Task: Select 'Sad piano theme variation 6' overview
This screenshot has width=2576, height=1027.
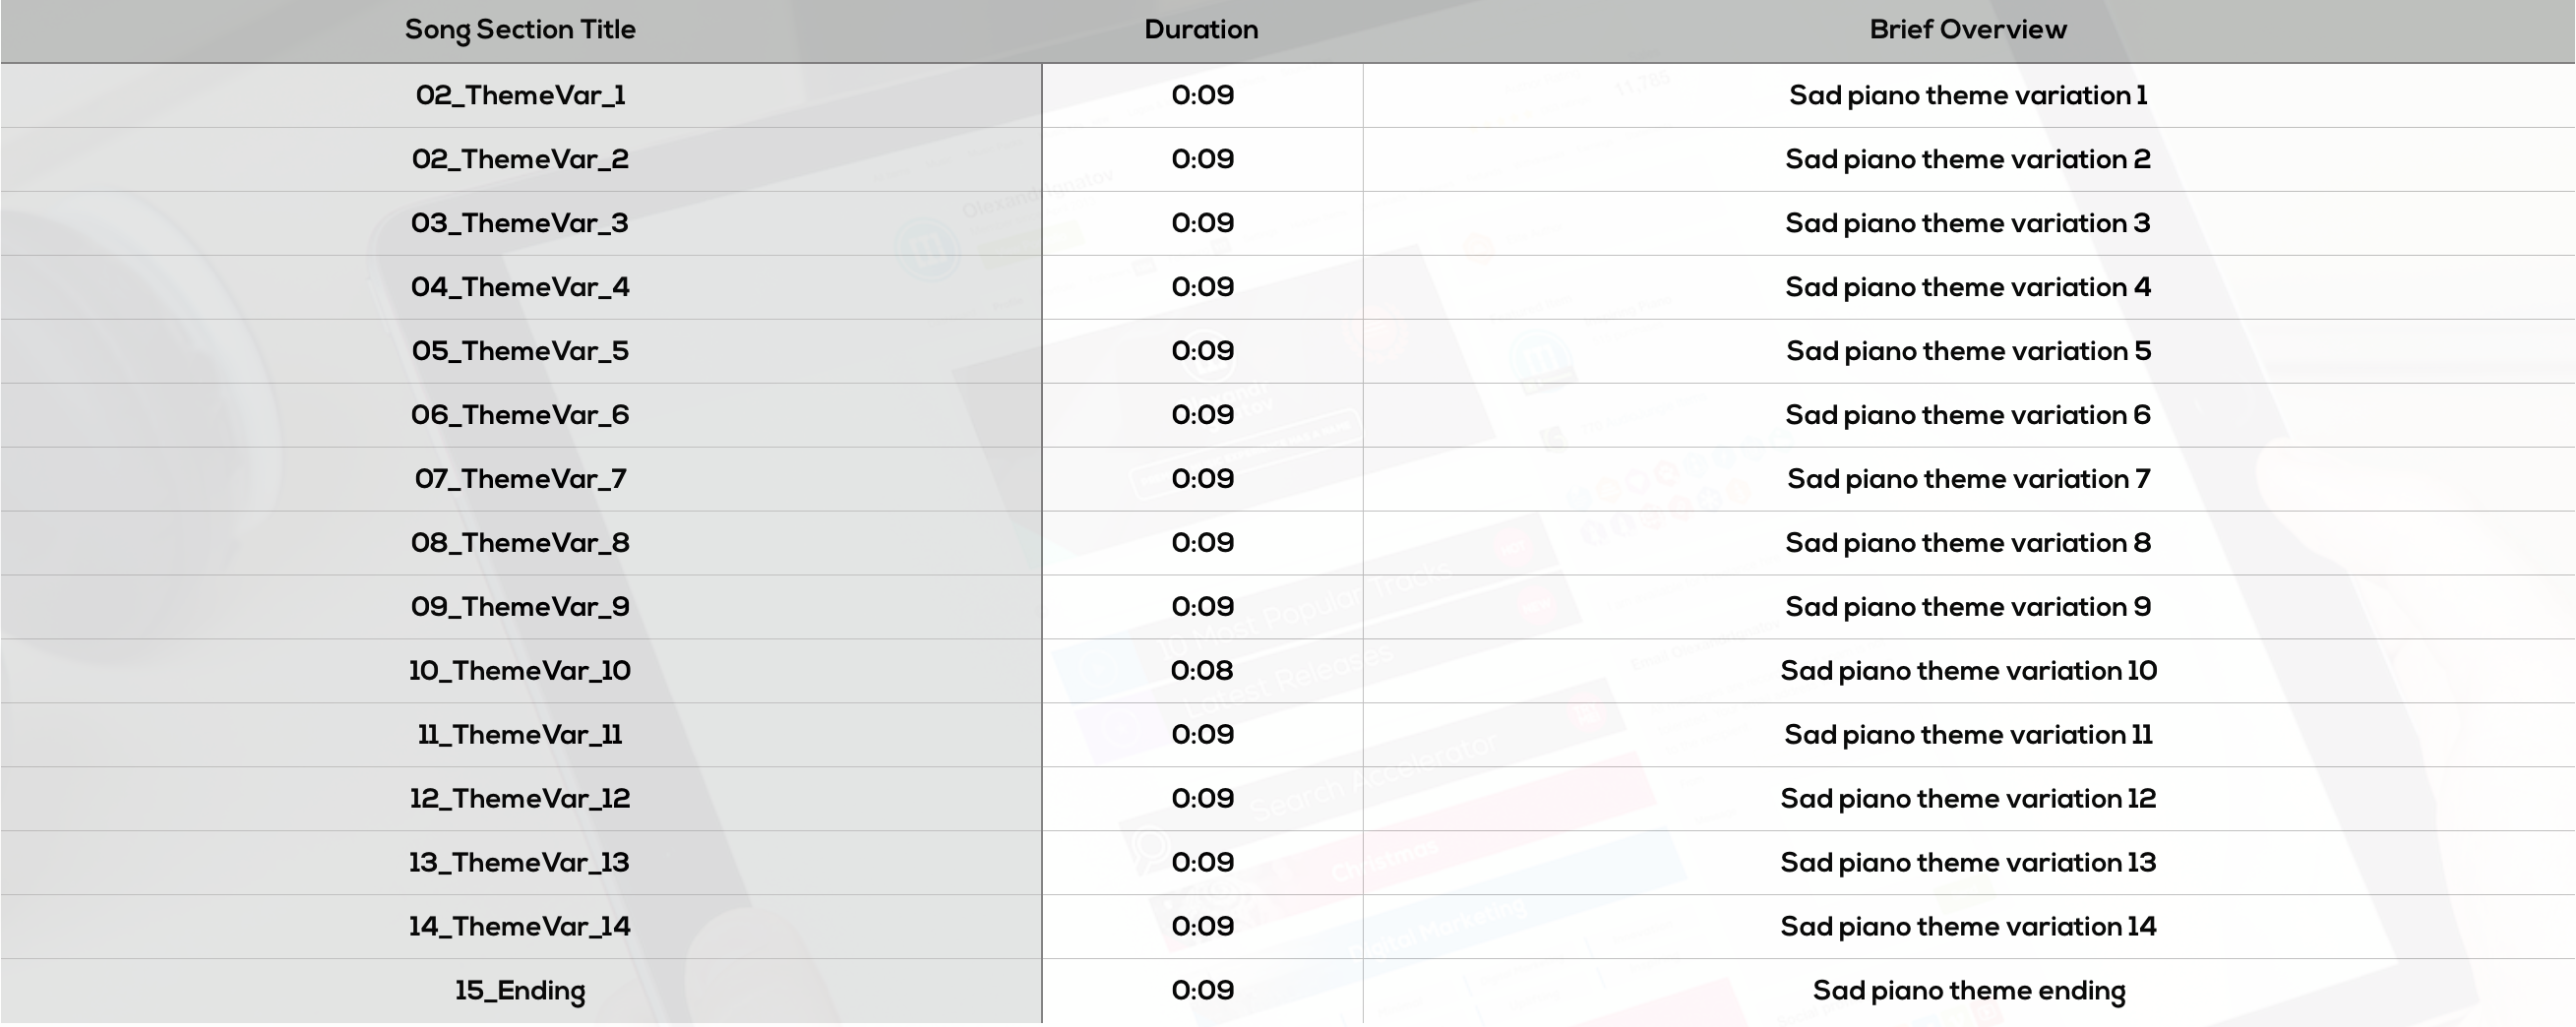Action: [x=1968, y=415]
